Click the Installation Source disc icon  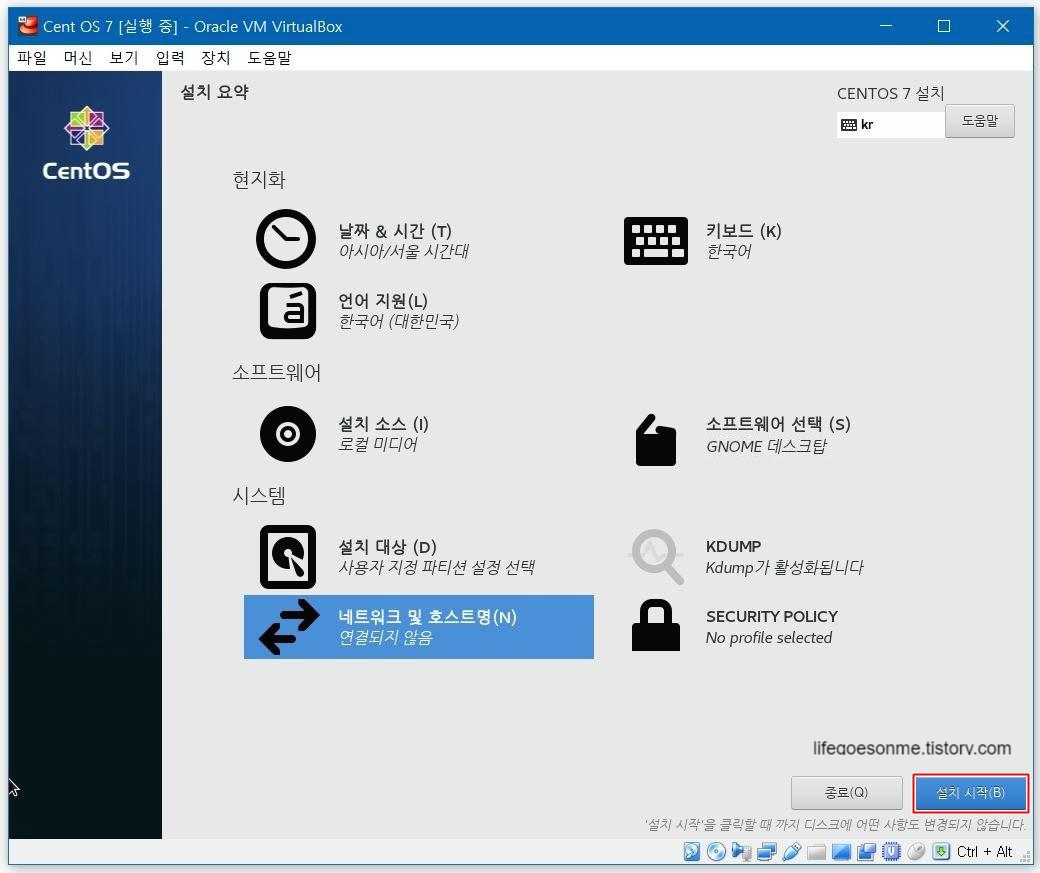(287, 434)
